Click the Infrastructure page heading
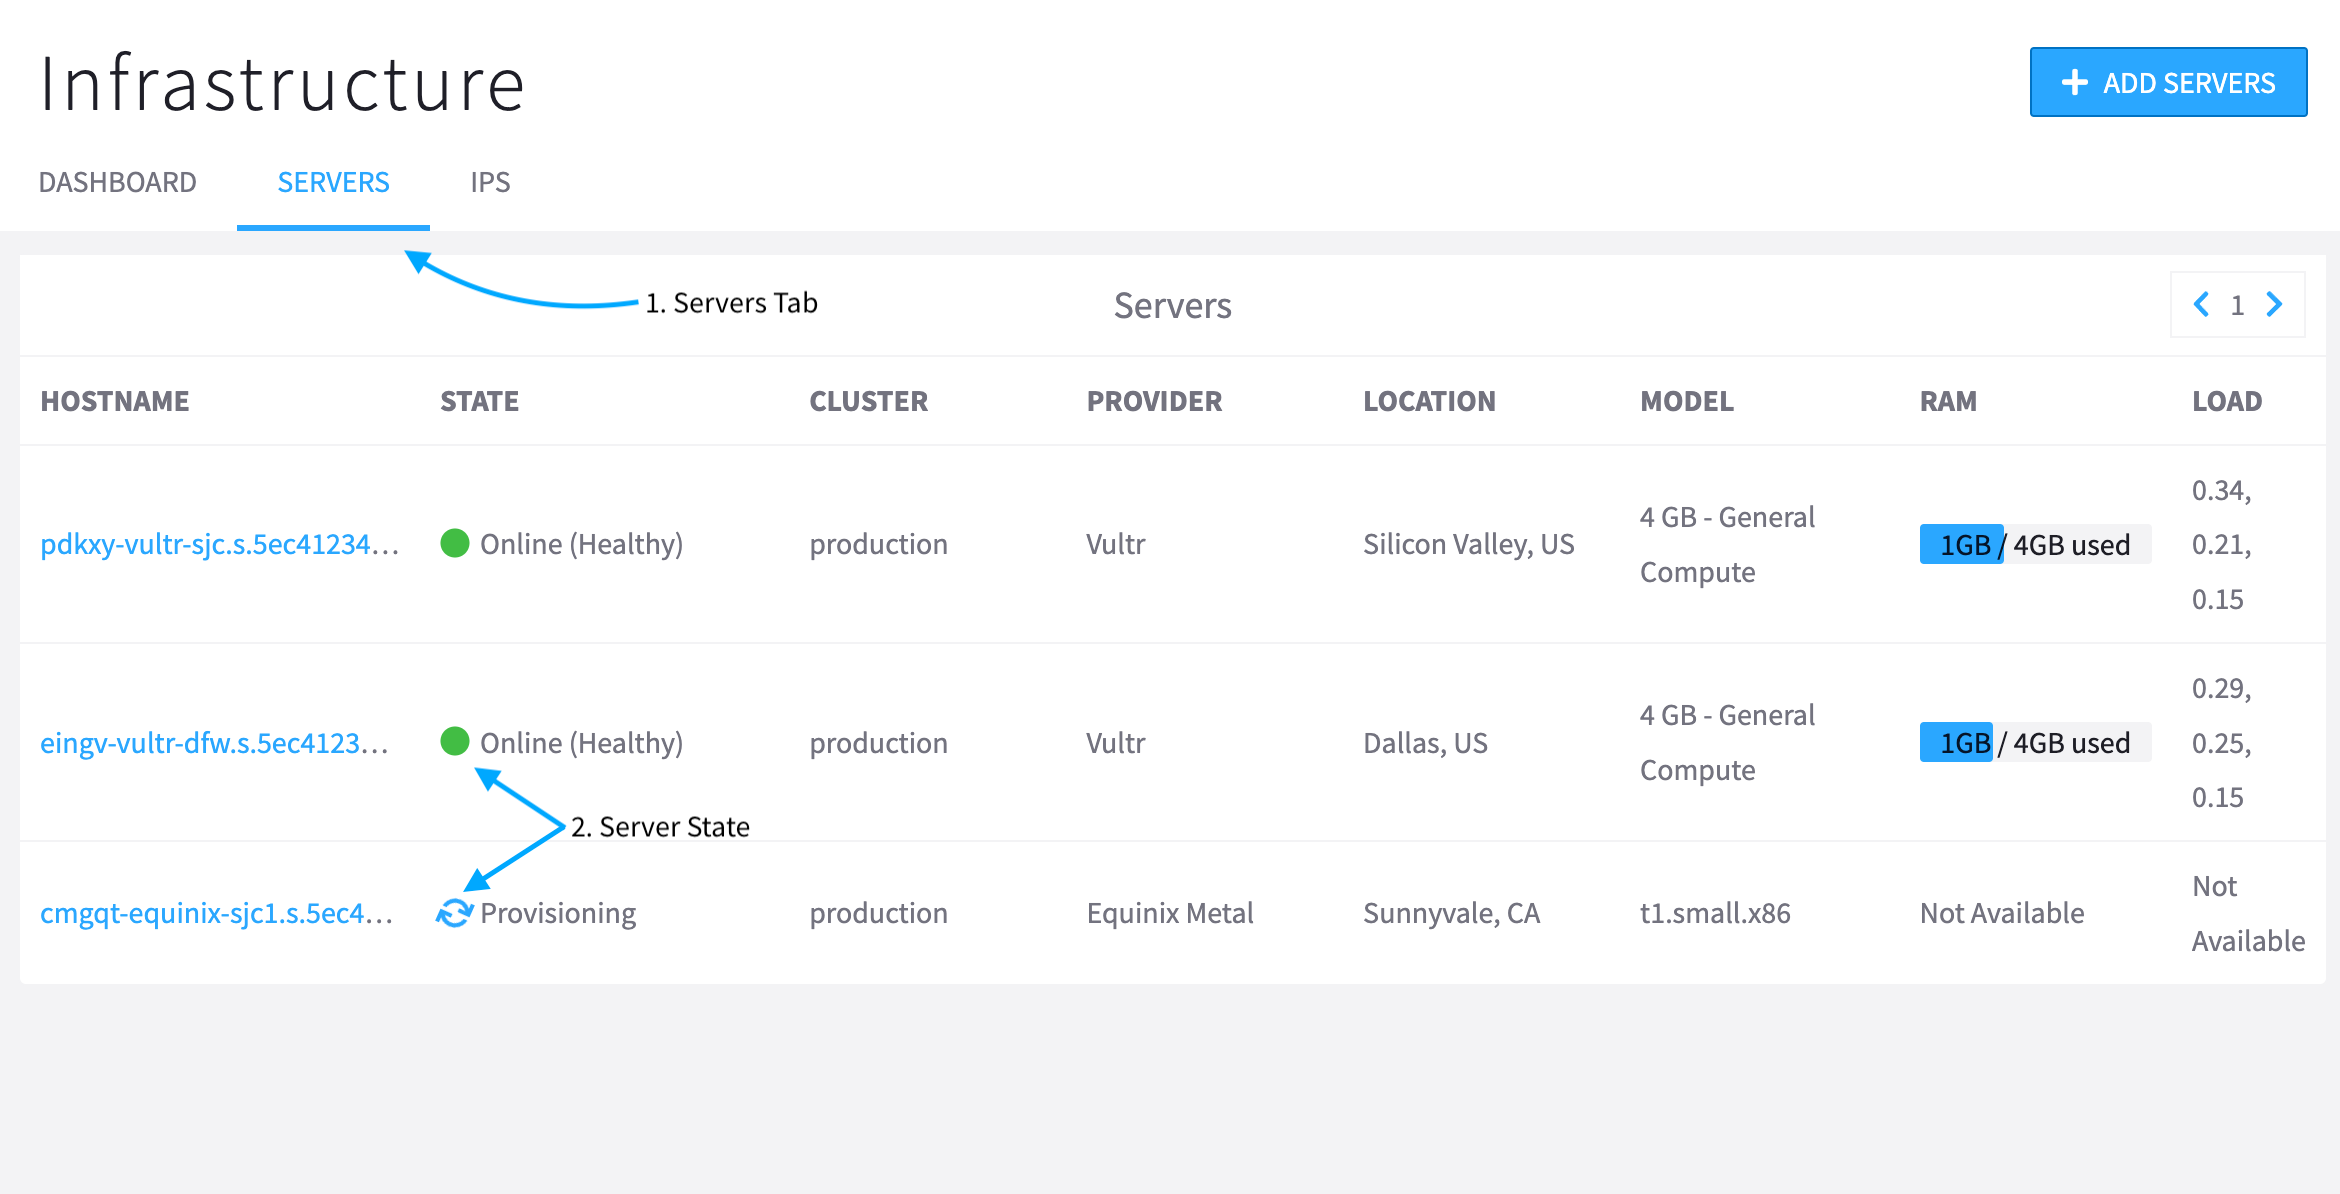Image resolution: width=2340 pixels, height=1194 pixels. click(282, 84)
